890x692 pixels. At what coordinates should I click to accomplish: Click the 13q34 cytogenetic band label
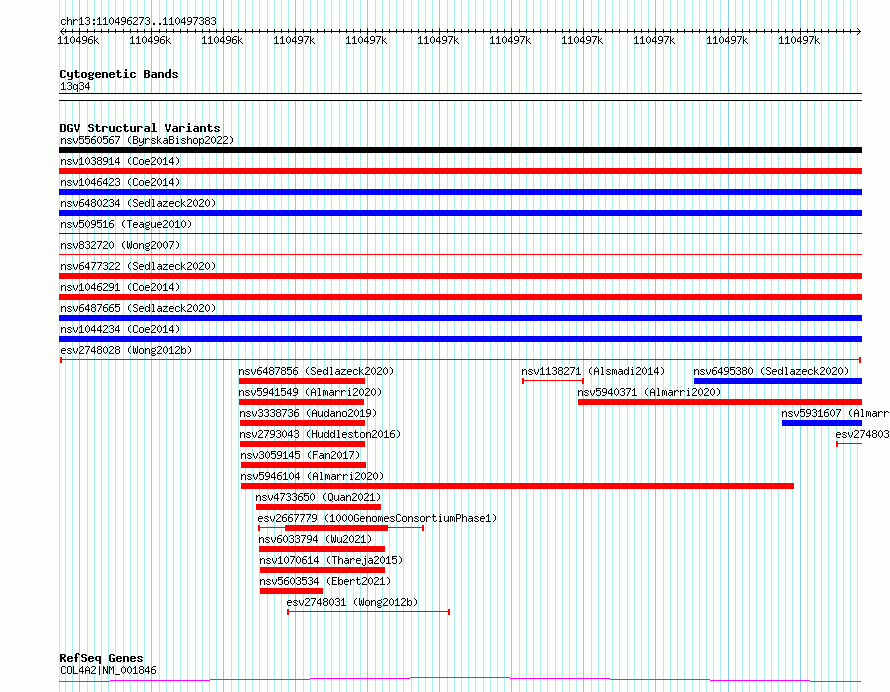(75, 86)
